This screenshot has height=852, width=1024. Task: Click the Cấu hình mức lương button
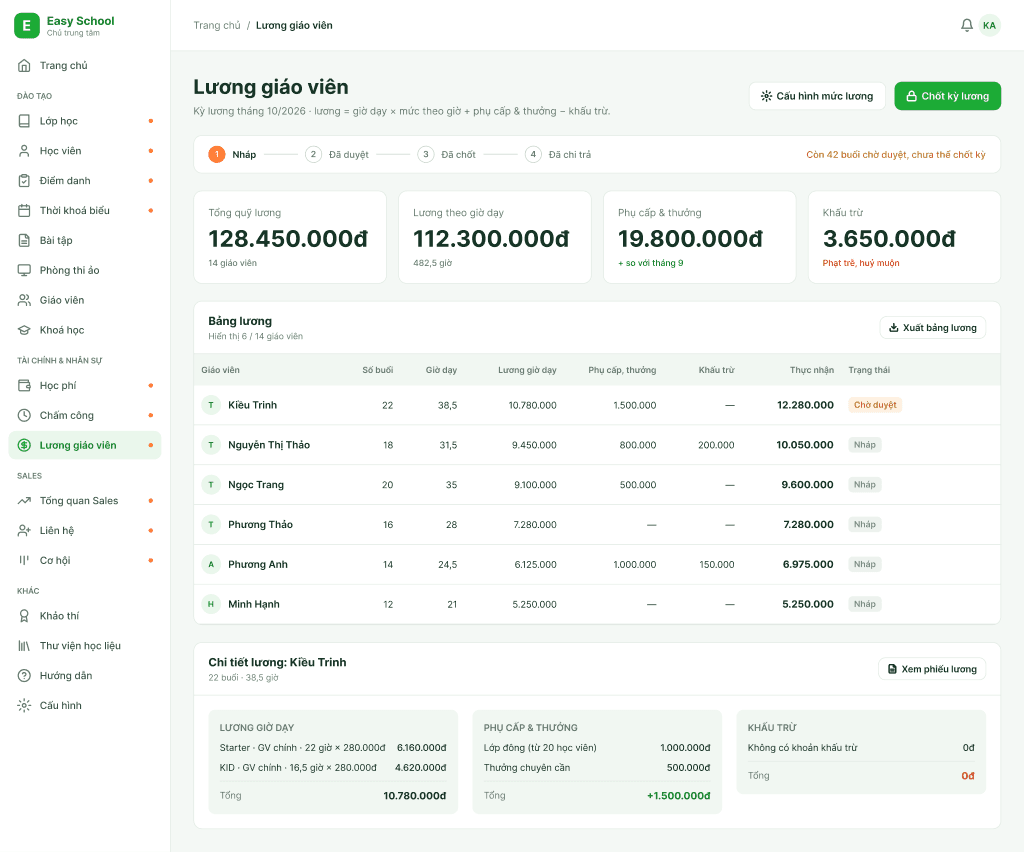(817, 96)
